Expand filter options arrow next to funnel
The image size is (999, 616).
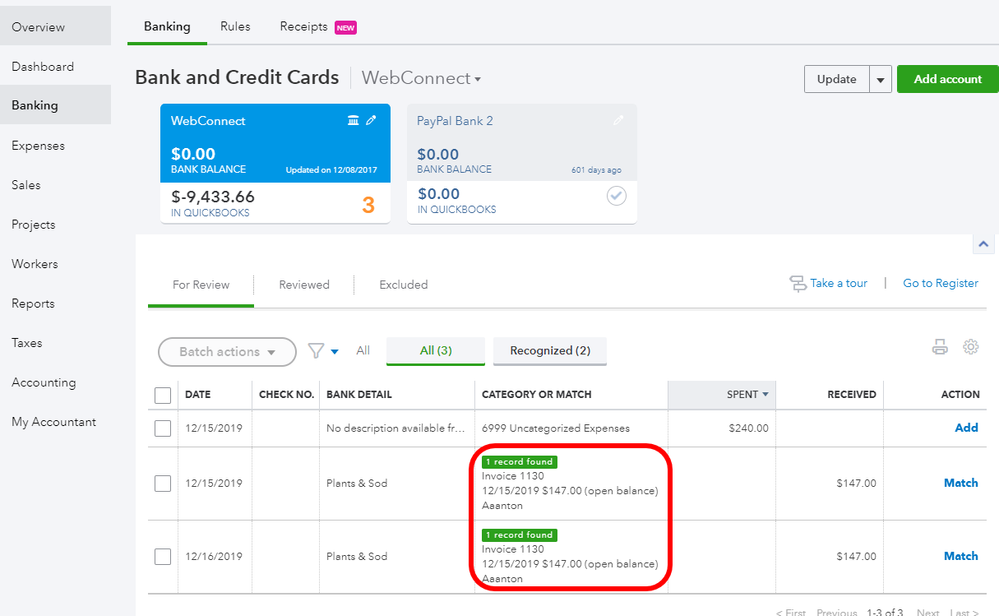pos(334,352)
